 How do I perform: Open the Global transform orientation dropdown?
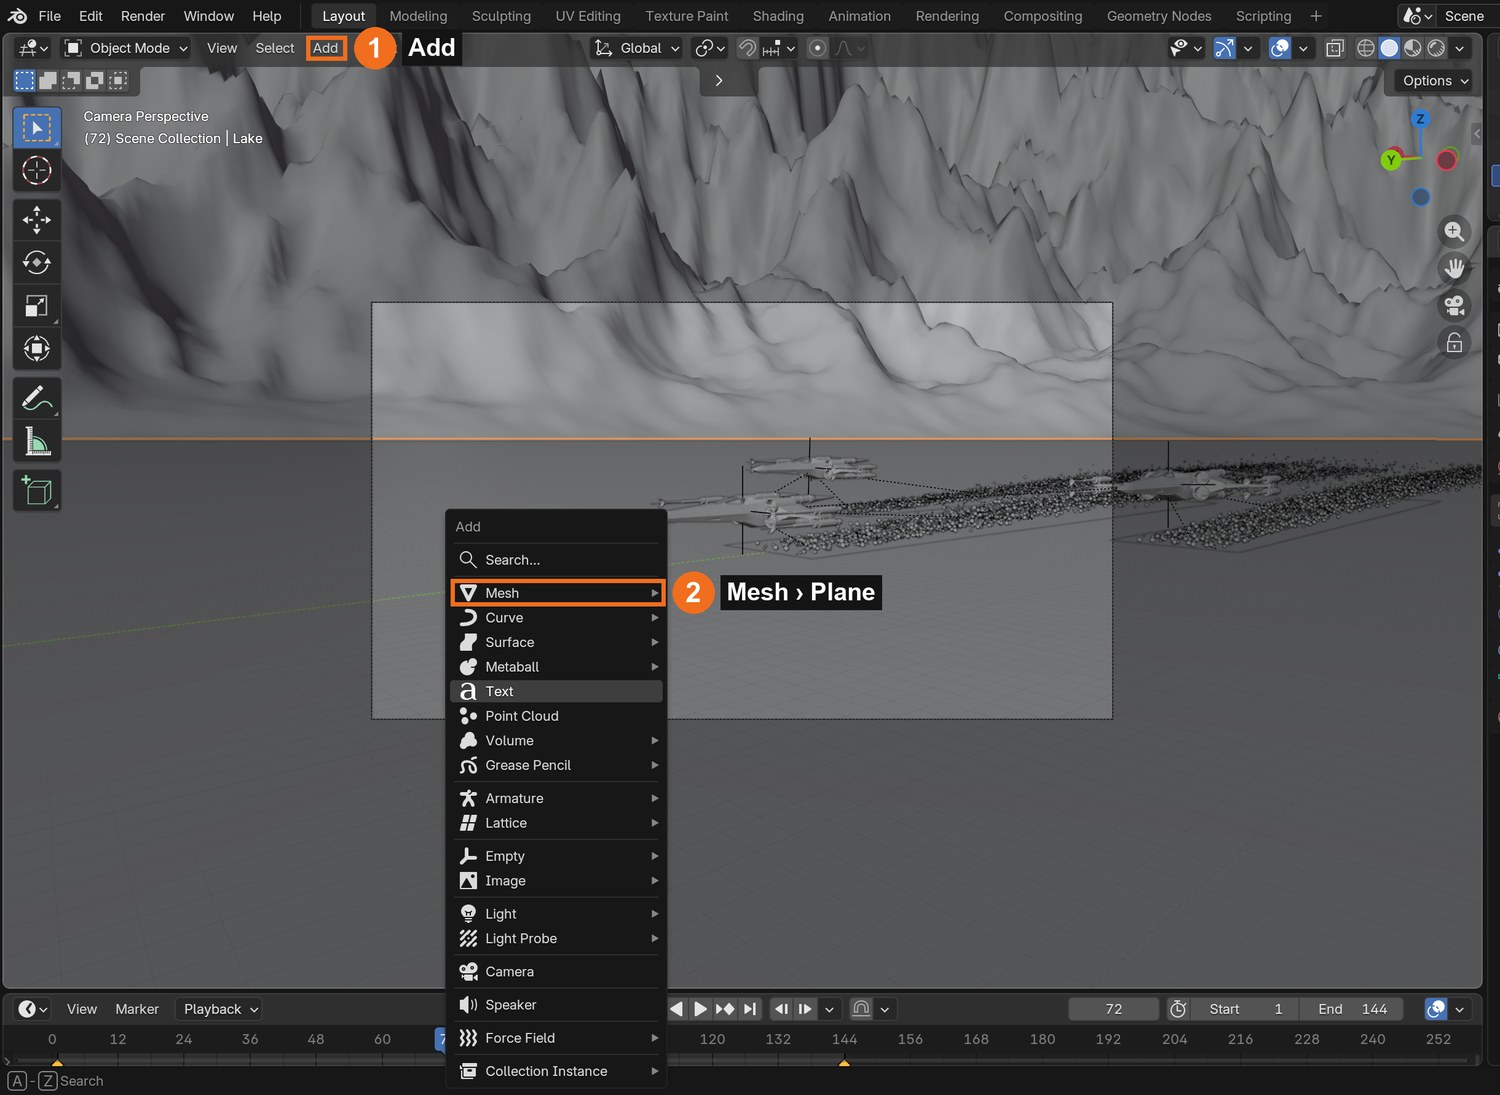(637, 48)
